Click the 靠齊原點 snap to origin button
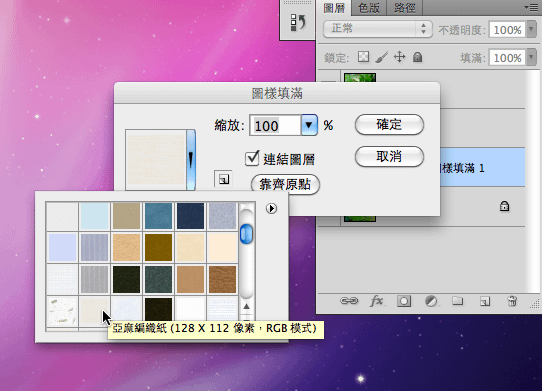Viewport: 542px width, 391px height. click(x=285, y=184)
